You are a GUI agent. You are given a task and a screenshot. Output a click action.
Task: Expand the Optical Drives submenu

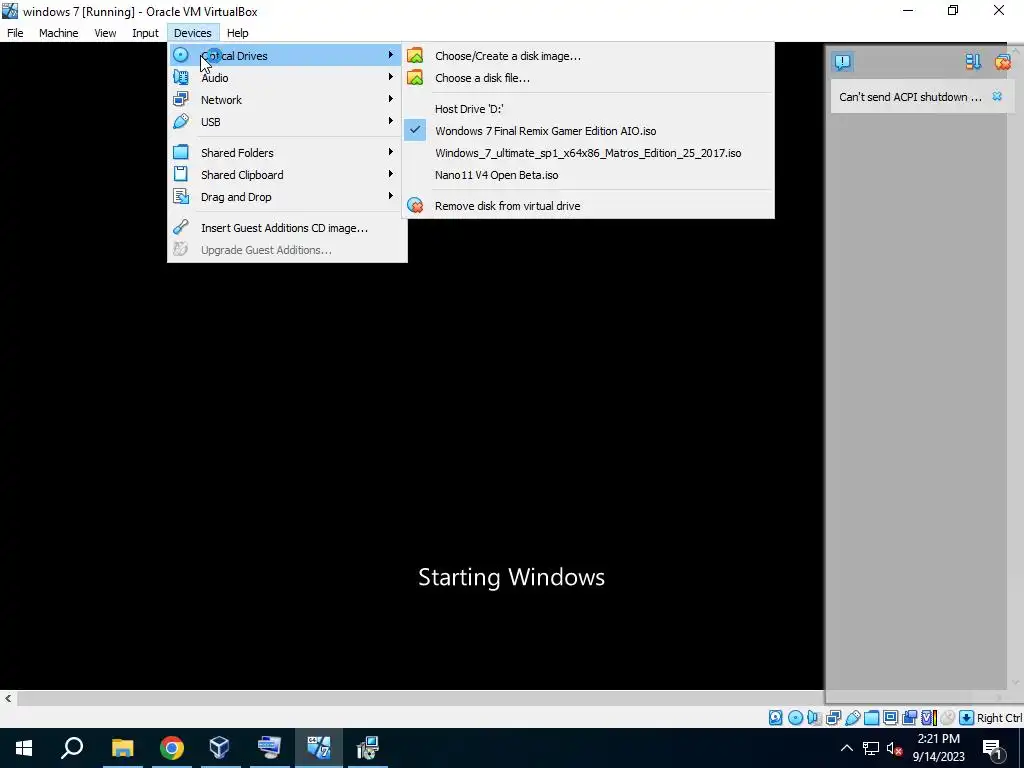pyautogui.click(x=286, y=56)
